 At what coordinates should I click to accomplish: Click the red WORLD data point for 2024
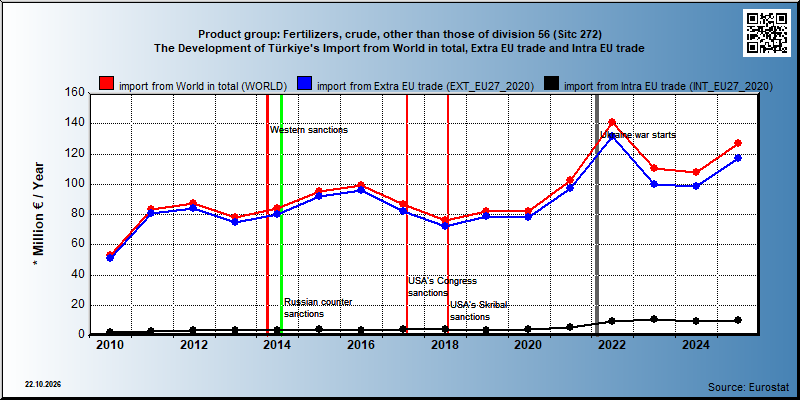click(696, 172)
